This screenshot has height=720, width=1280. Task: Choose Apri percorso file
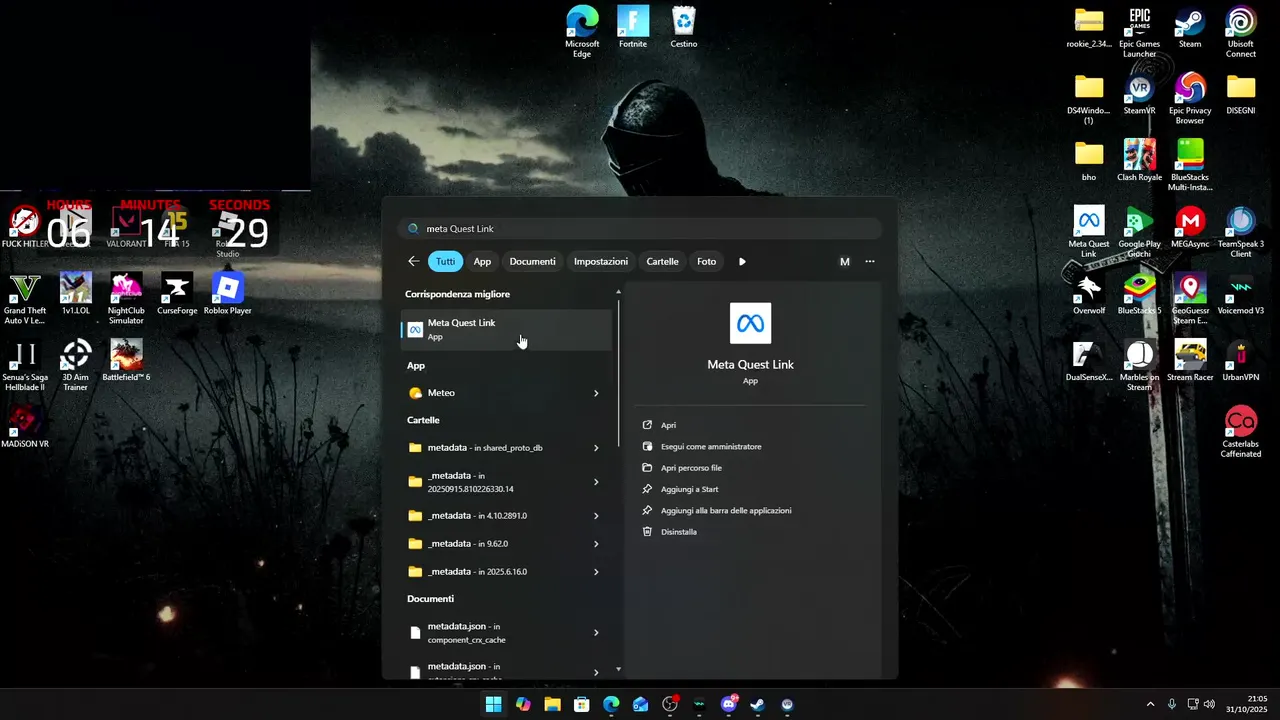pos(691,468)
